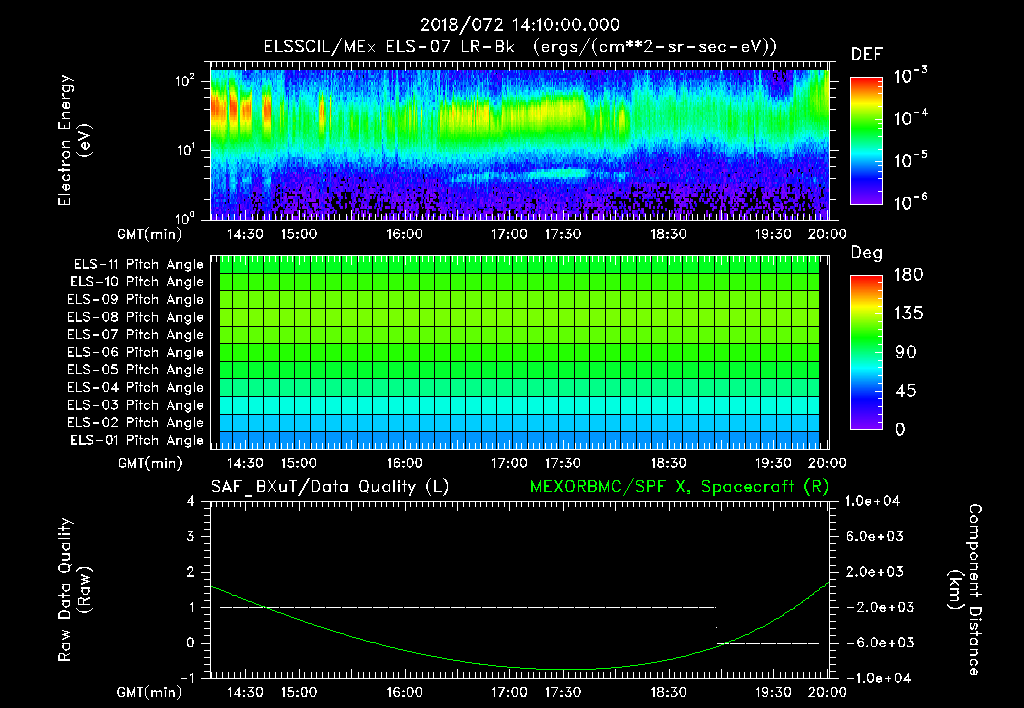This screenshot has height=708, width=1024.
Task: Select the ELS-05 Pitch Angle row label
Action: coord(135,370)
